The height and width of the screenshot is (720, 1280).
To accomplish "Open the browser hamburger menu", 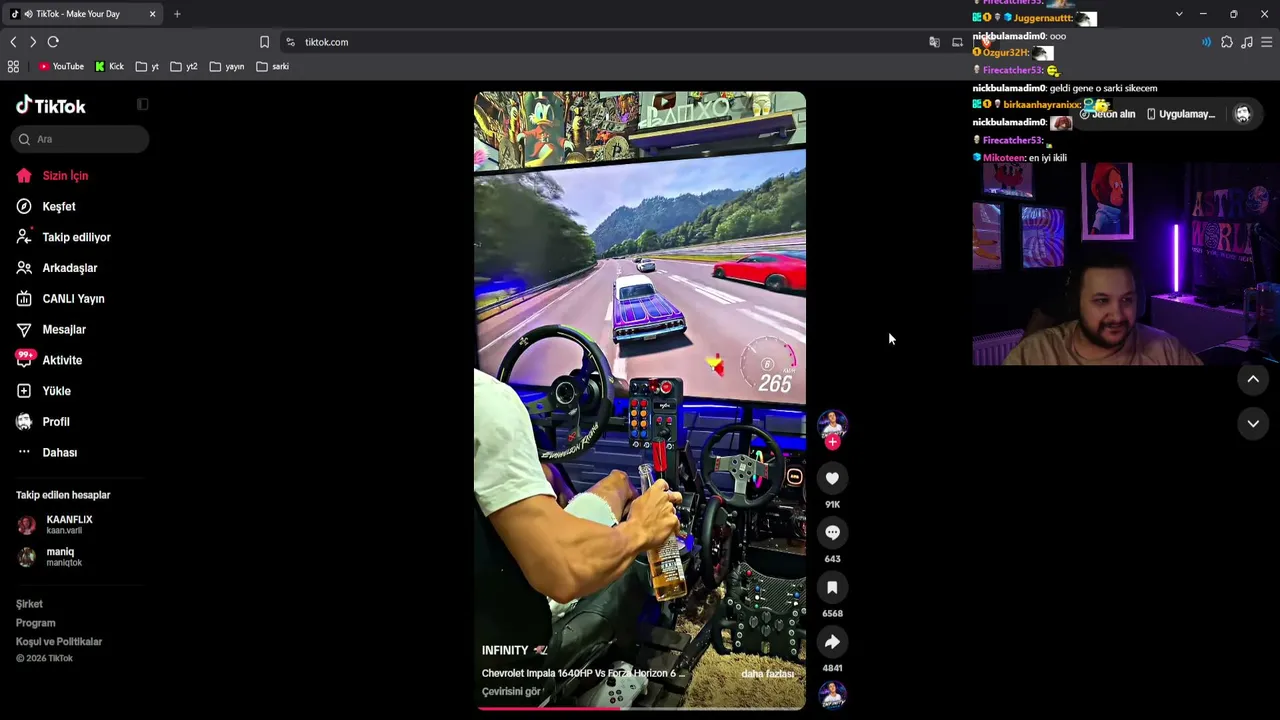I will [1267, 42].
